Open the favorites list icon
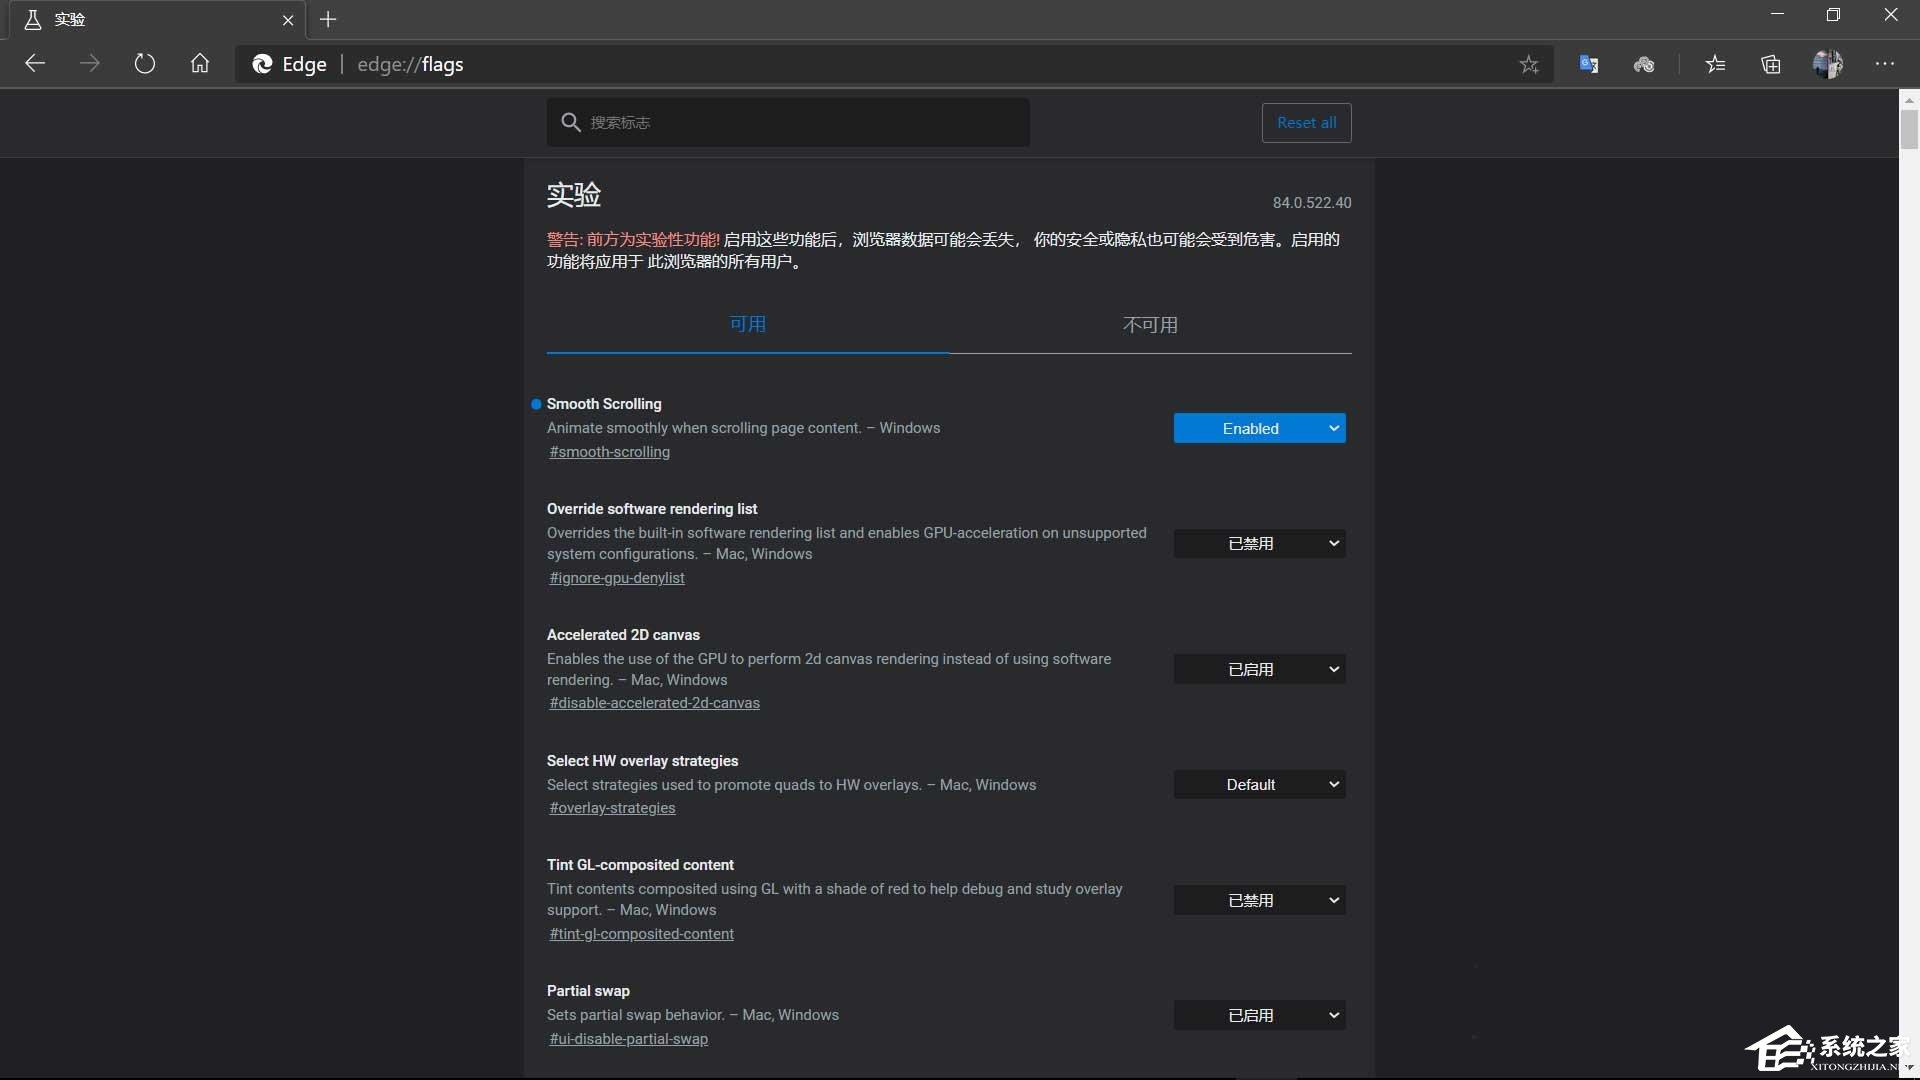This screenshot has width=1920, height=1080. 1715,65
